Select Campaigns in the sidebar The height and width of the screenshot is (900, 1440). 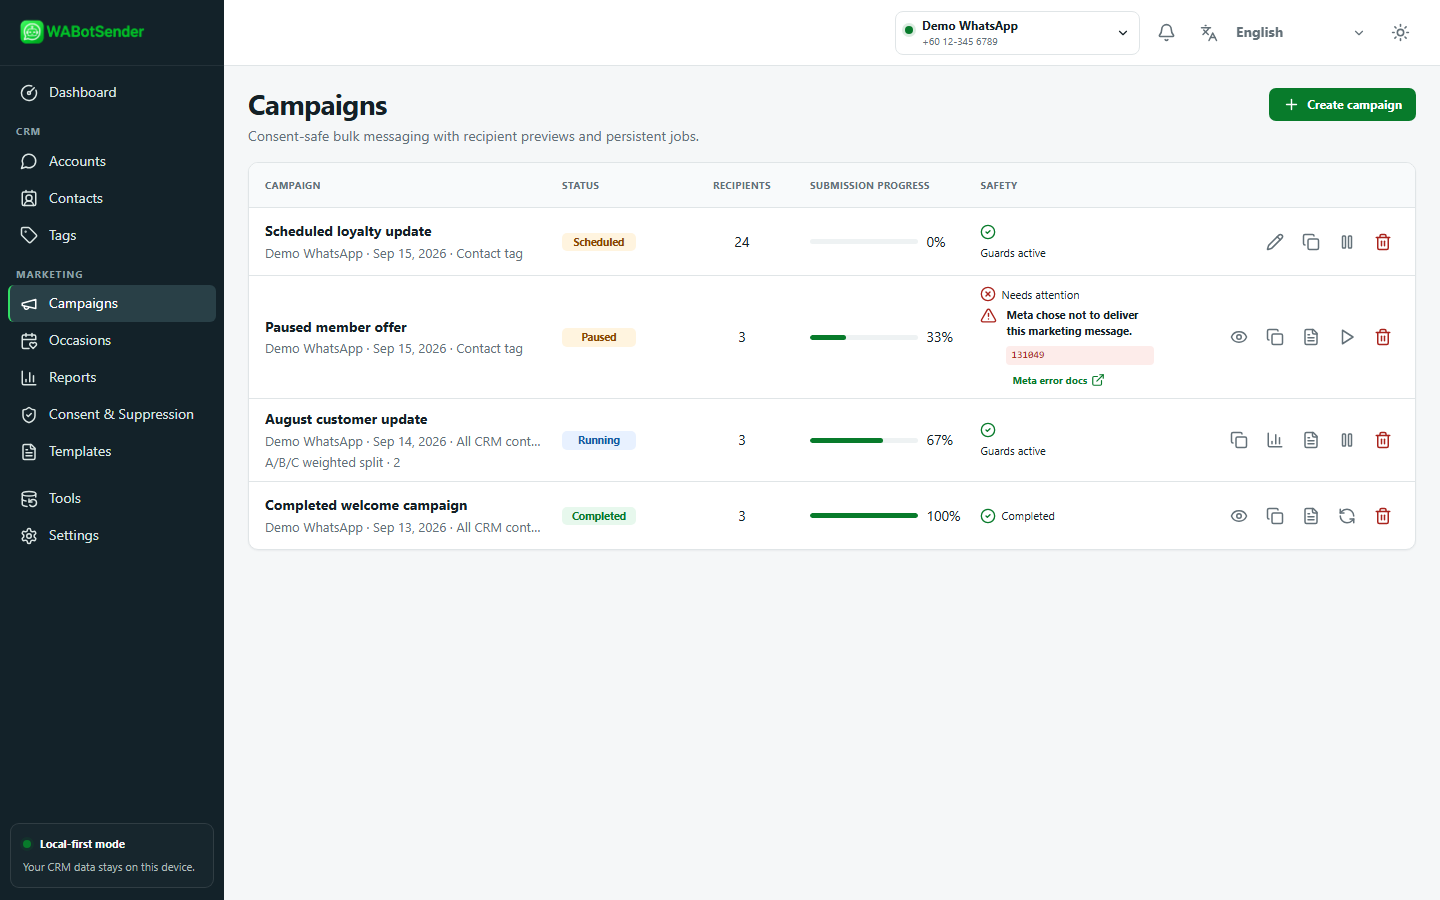[112, 303]
